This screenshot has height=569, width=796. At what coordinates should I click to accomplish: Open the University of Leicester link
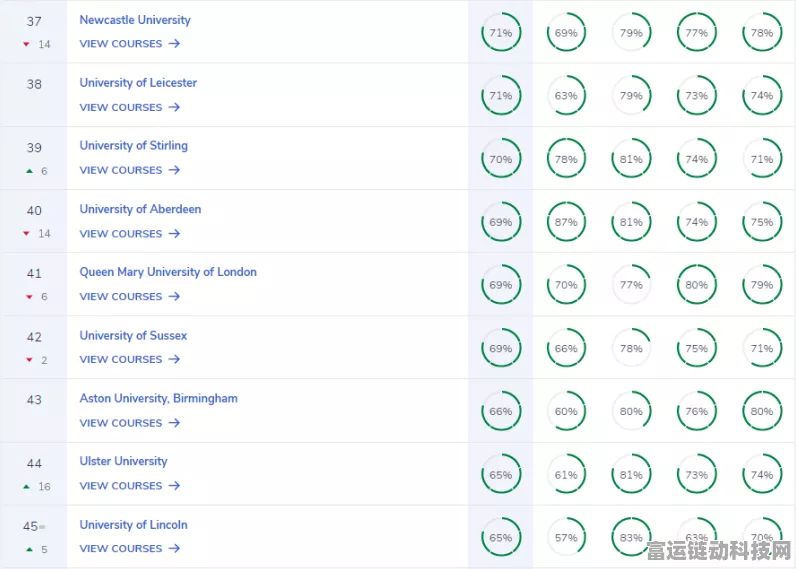pyautogui.click(x=138, y=83)
